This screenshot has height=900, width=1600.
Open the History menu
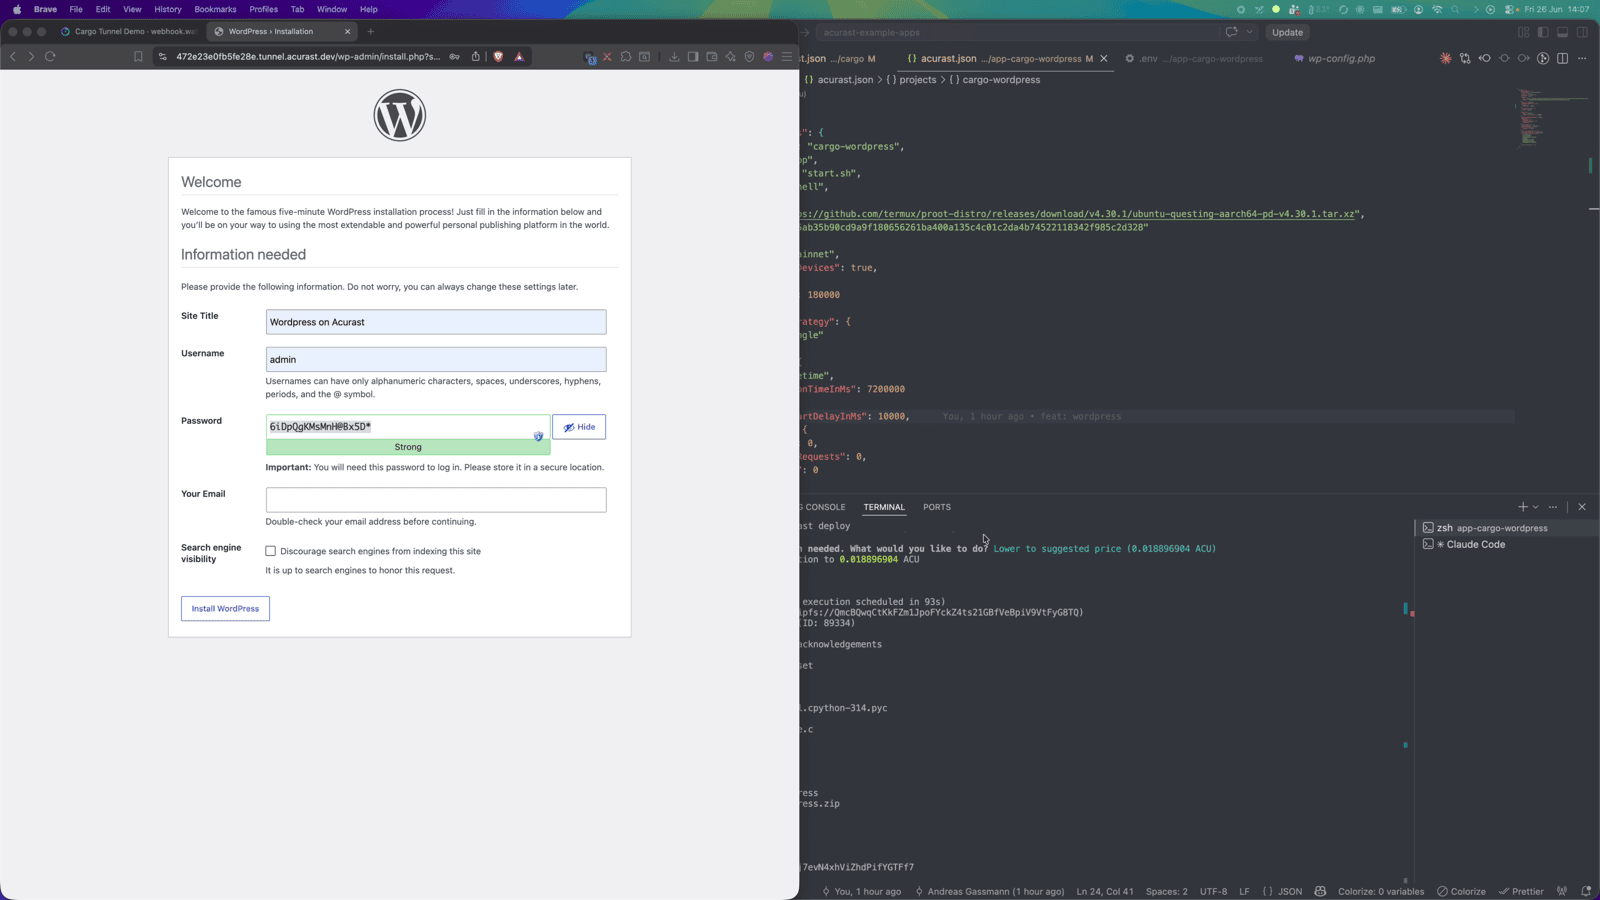168,9
